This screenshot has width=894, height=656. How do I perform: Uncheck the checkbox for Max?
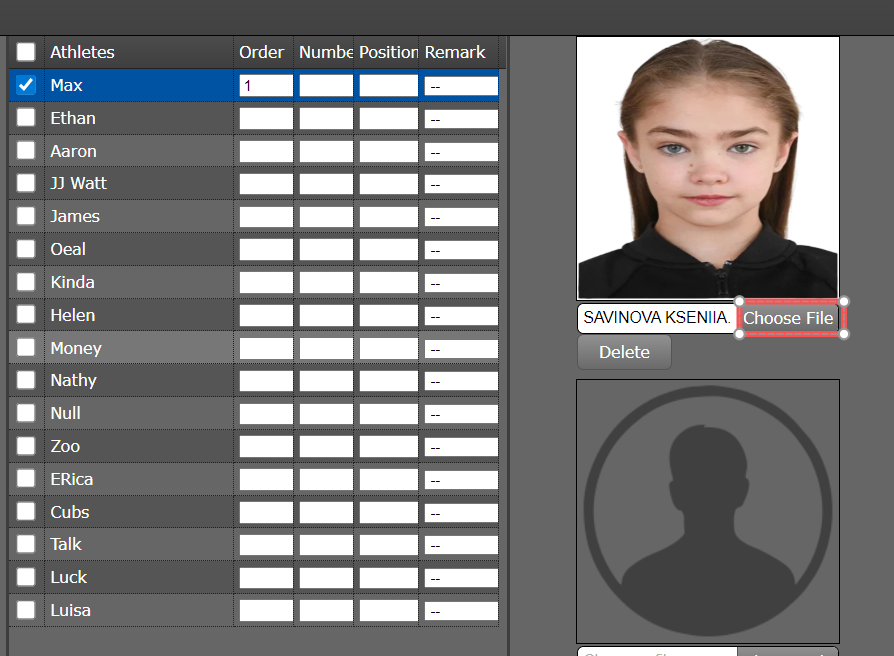(x=26, y=86)
